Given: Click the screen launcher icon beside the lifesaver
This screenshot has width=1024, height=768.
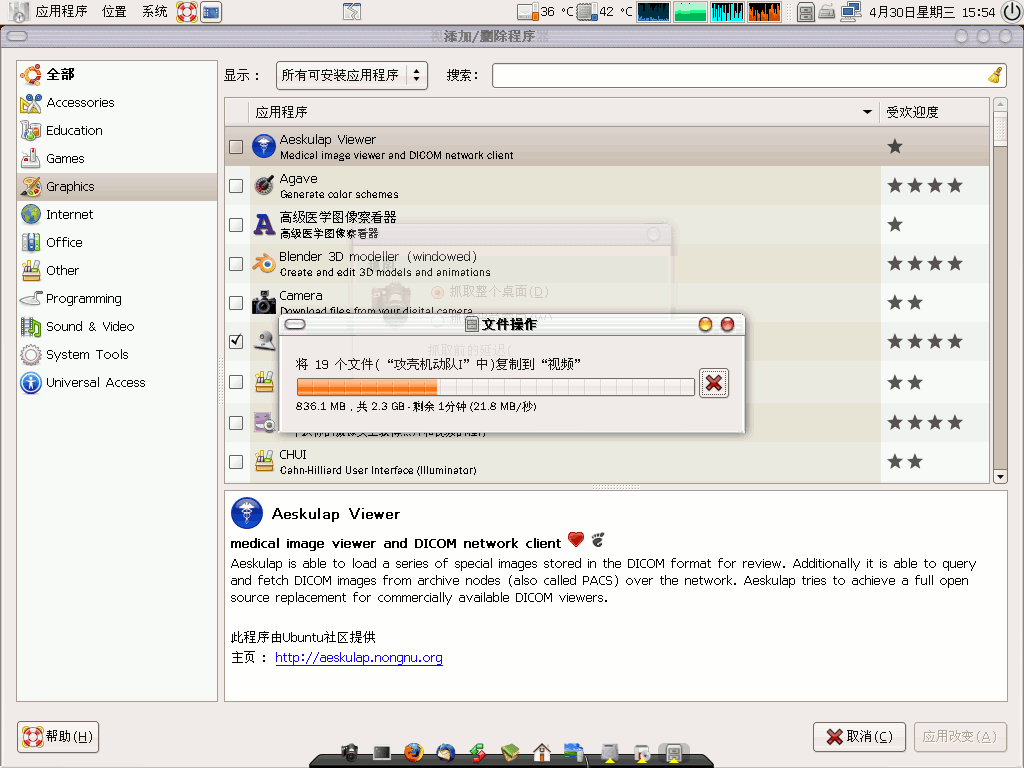Looking at the screenshot, I should pyautogui.click(x=211, y=12).
